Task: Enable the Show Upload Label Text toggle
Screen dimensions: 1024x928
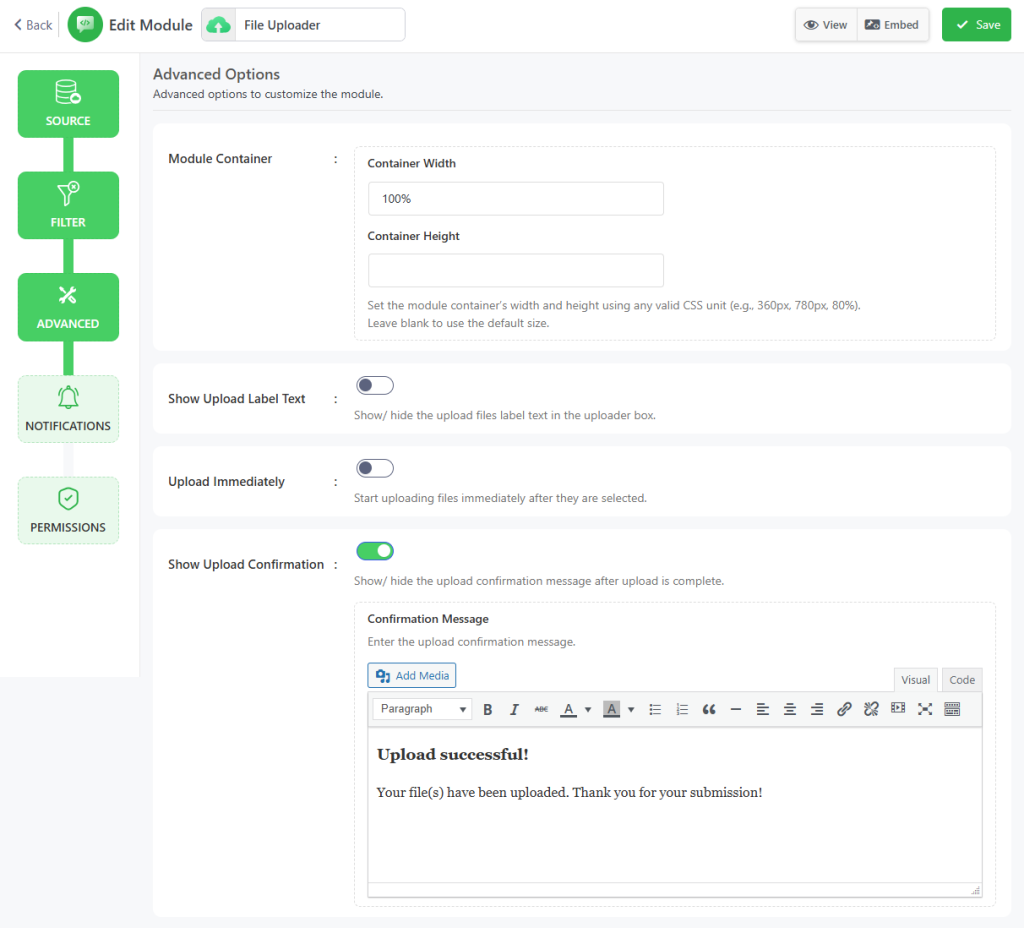Action: [x=375, y=386]
